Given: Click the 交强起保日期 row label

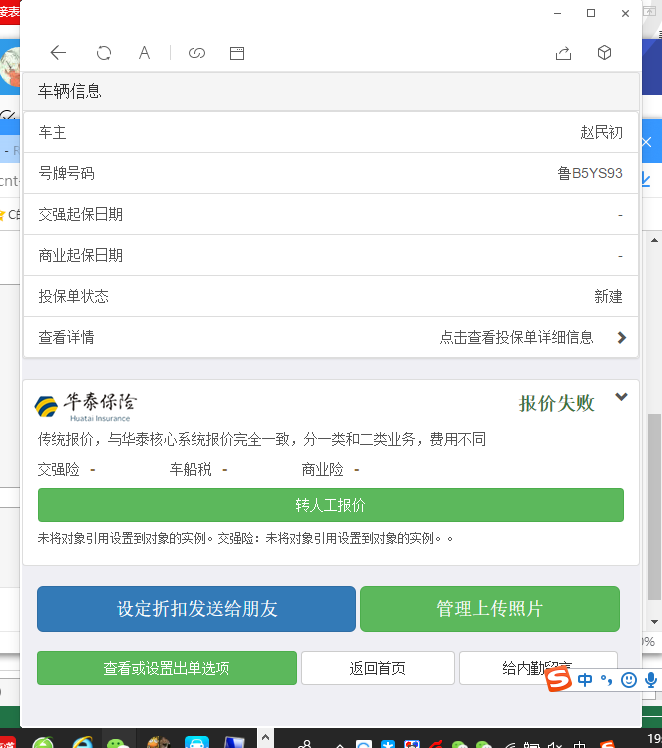Looking at the screenshot, I should pos(81,215).
